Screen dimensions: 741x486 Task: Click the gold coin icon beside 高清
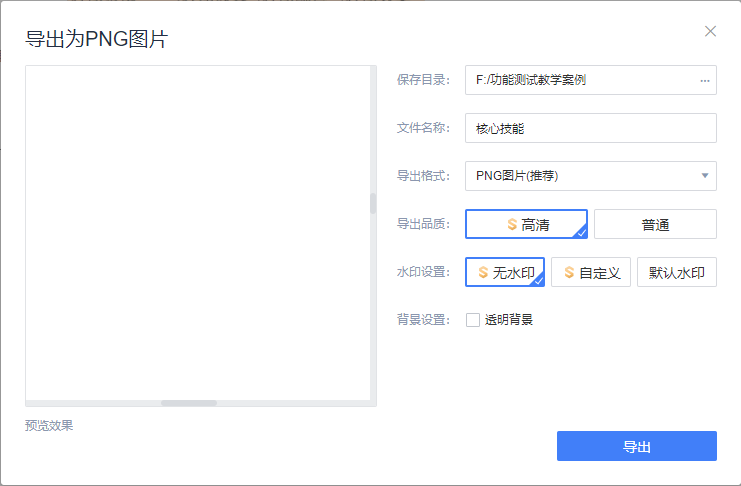tap(512, 225)
